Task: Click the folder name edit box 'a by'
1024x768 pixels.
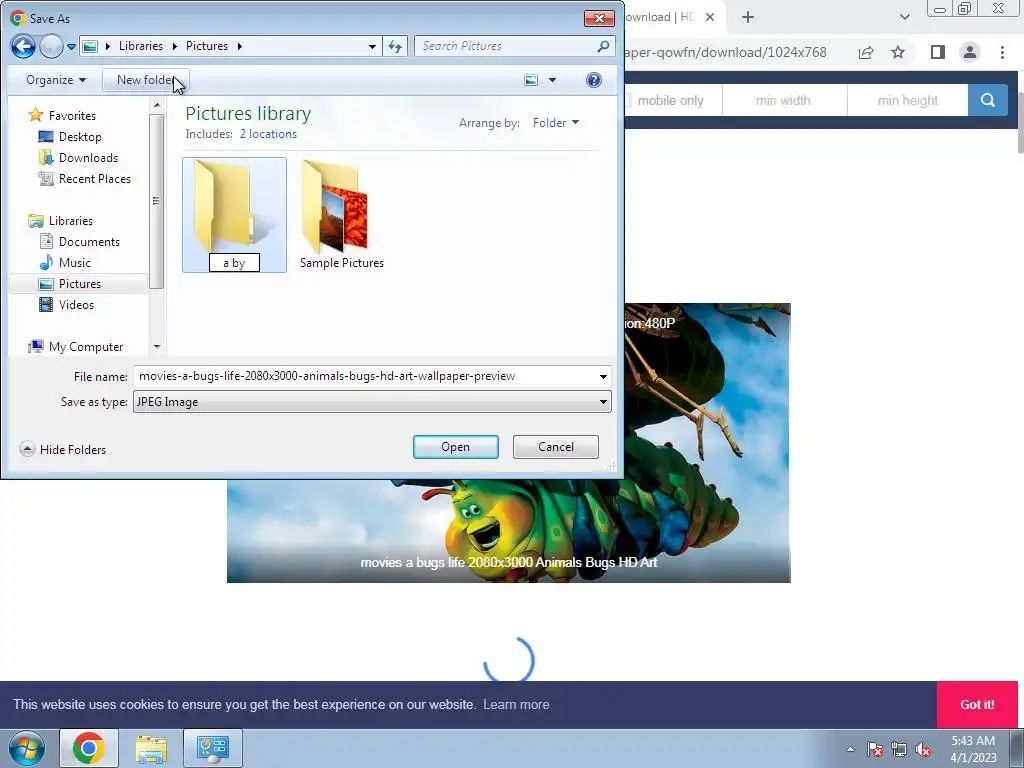Action: click(x=234, y=263)
